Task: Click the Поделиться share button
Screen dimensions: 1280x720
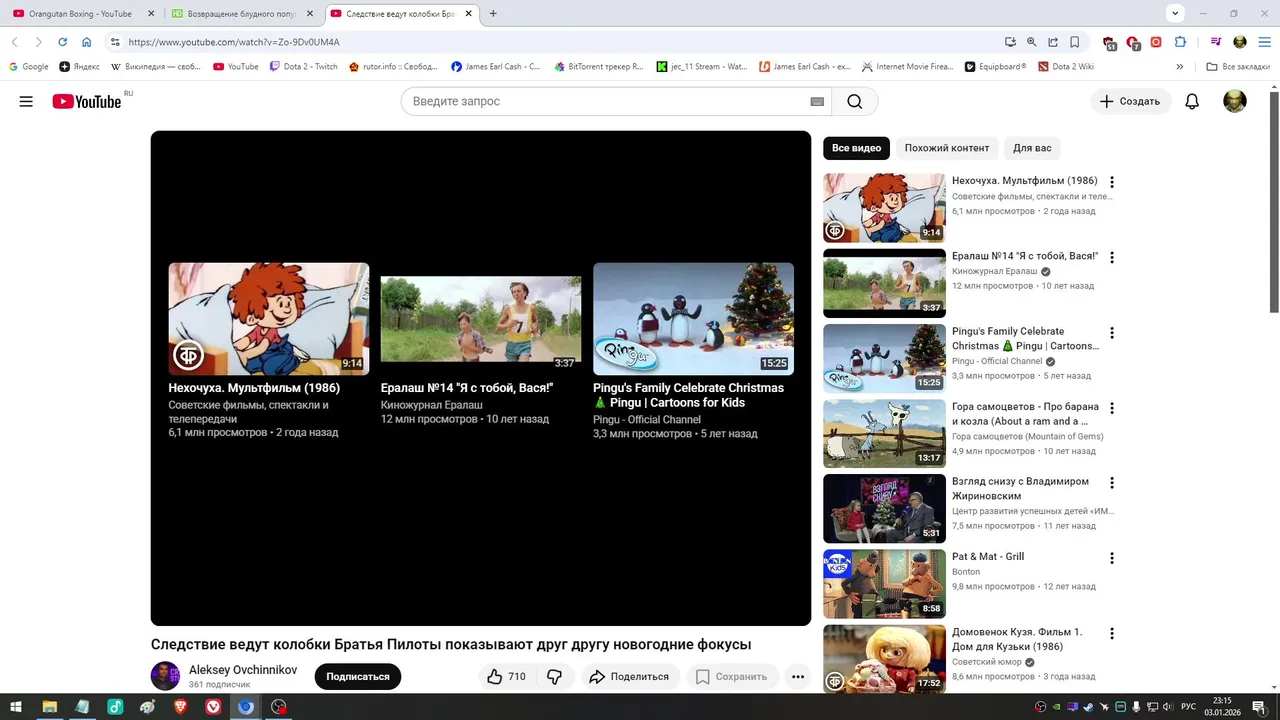Action: click(x=629, y=677)
